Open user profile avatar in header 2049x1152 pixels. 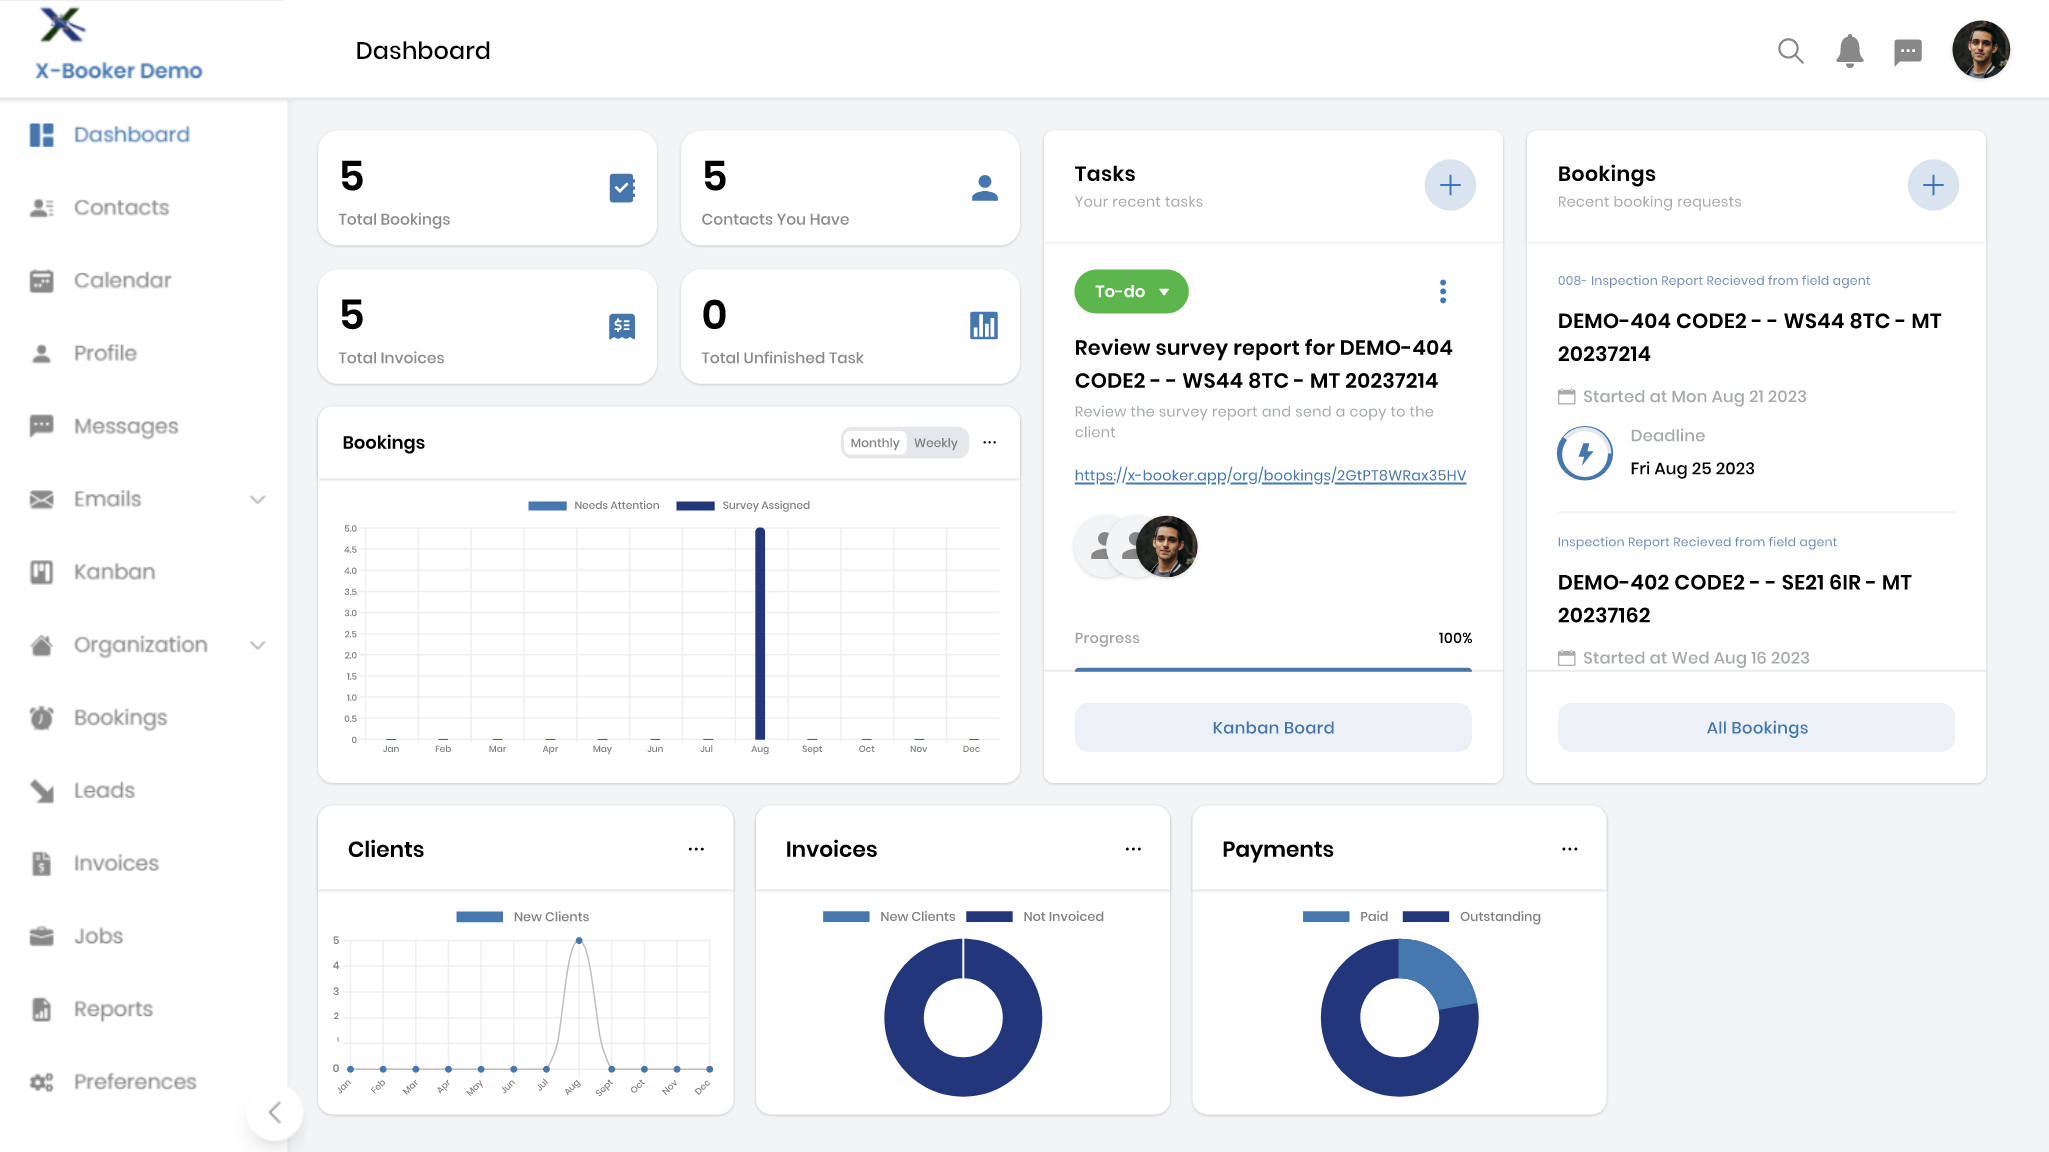[x=1980, y=49]
